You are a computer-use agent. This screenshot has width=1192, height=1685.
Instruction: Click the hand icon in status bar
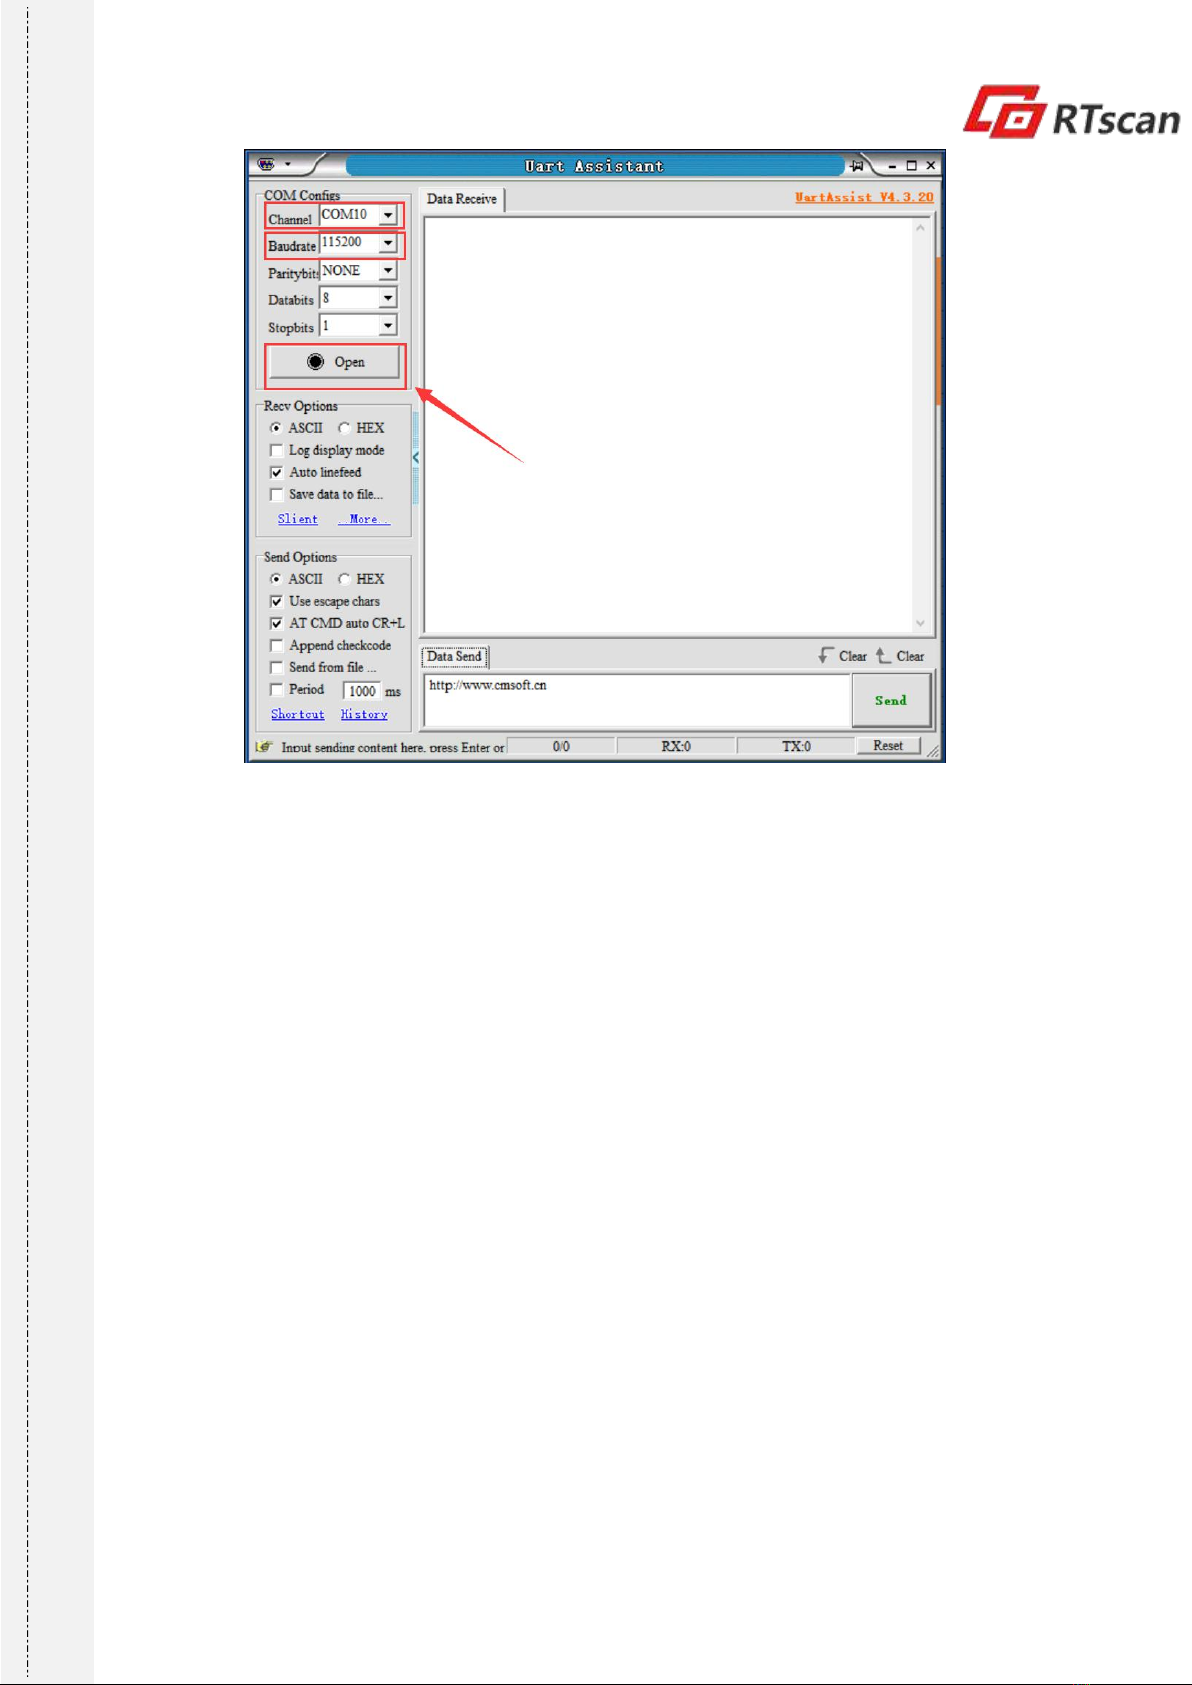point(264,747)
